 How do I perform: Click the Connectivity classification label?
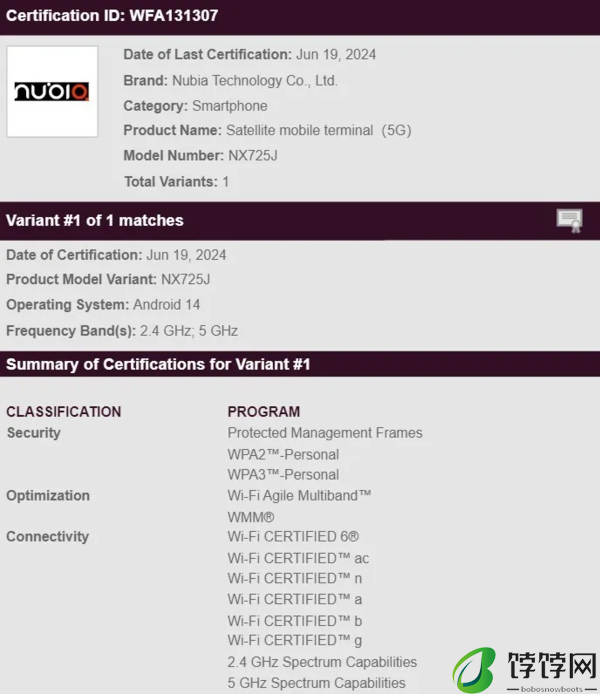(x=48, y=537)
